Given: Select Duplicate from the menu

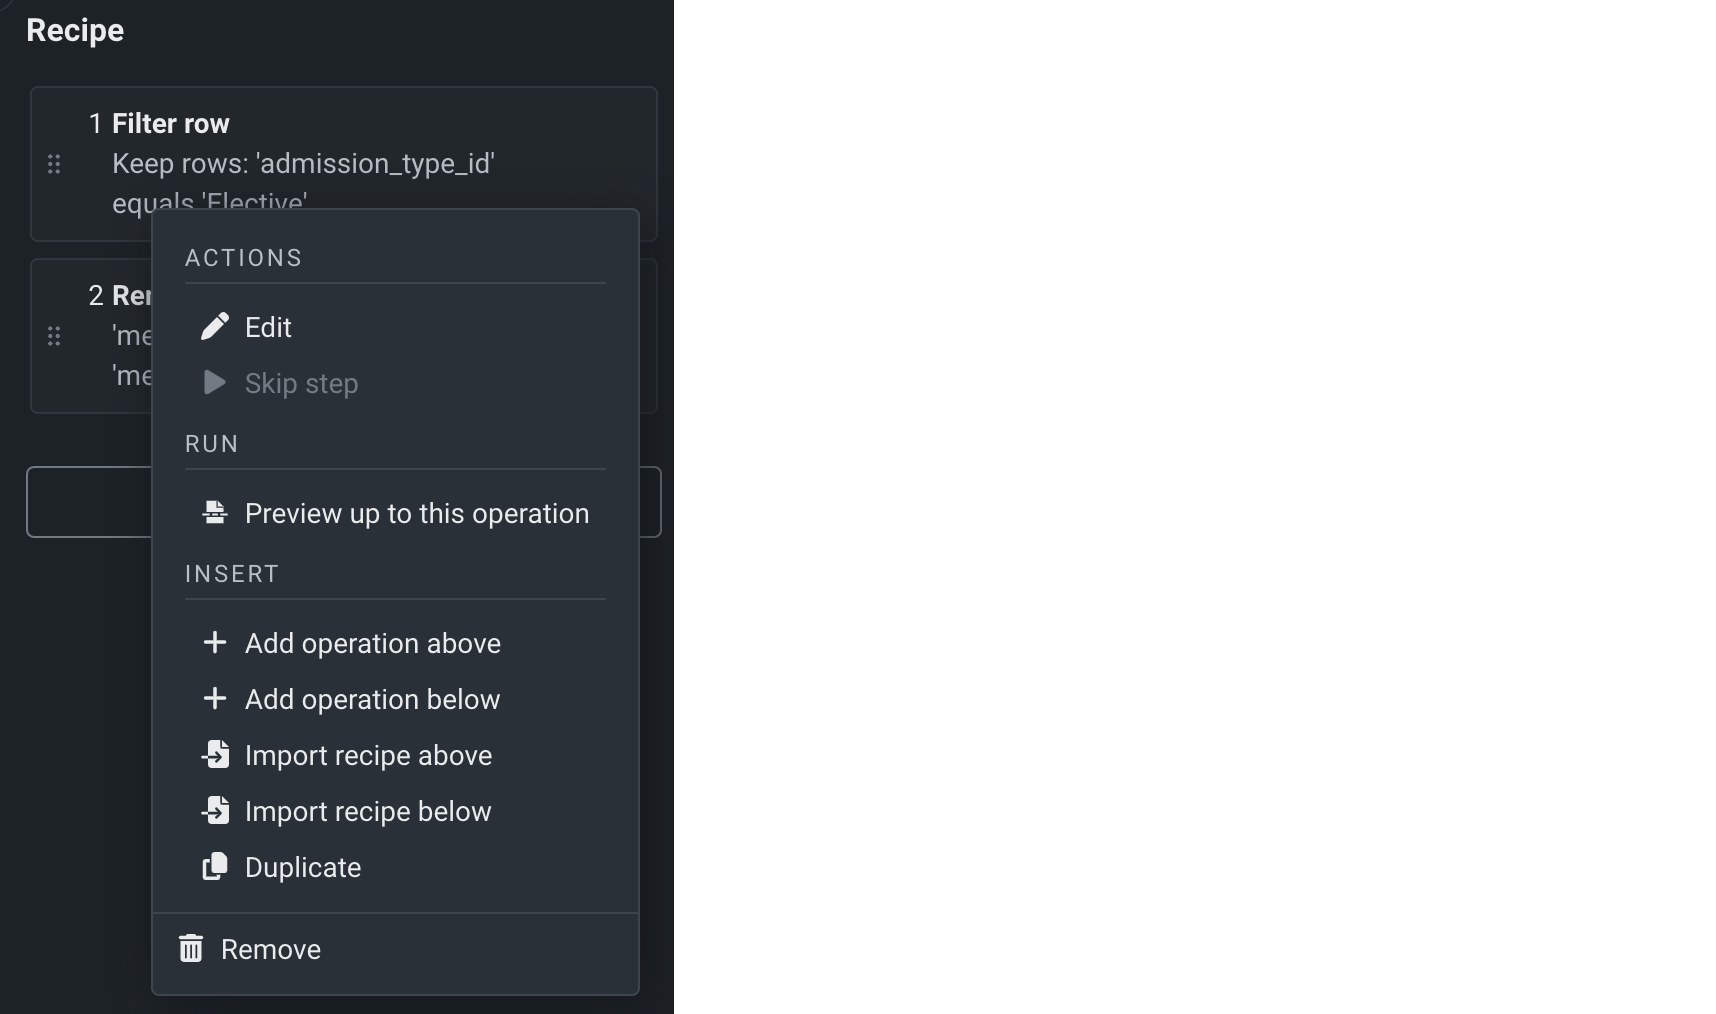Looking at the screenshot, I should [303, 868].
